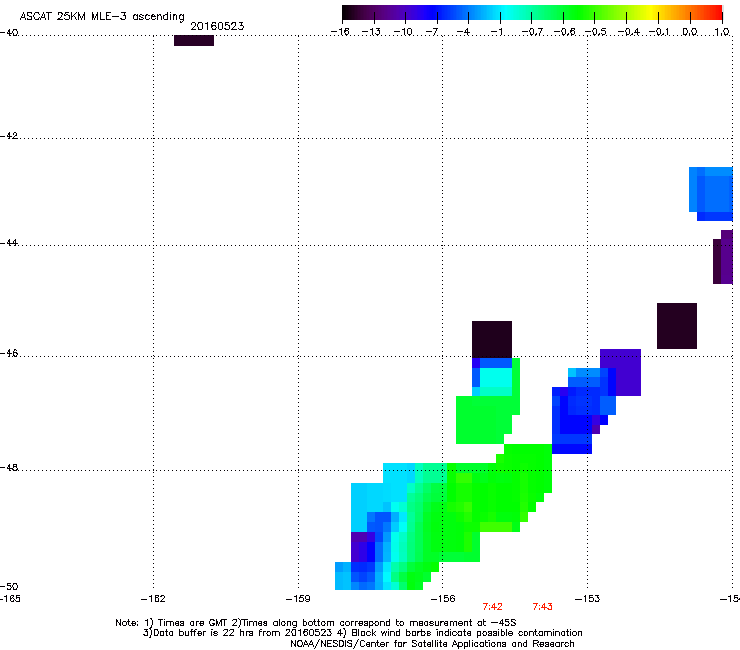740x650 pixels.
Task: Click the "NOAA/NESDIS/Center for Satellite Applications and Research" credit
Action: pyautogui.click(x=432, y=644)
